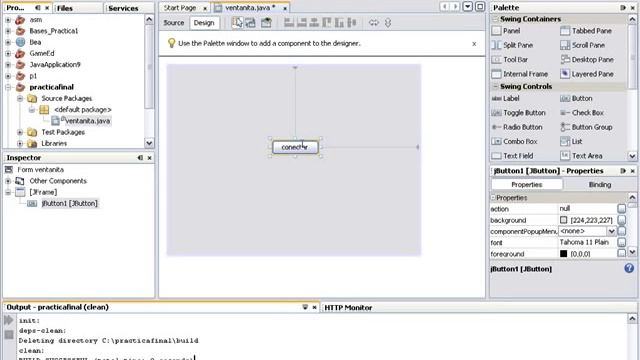
Task: Pick Toggle Button in Swing Controls
Action: click(518, 113)
